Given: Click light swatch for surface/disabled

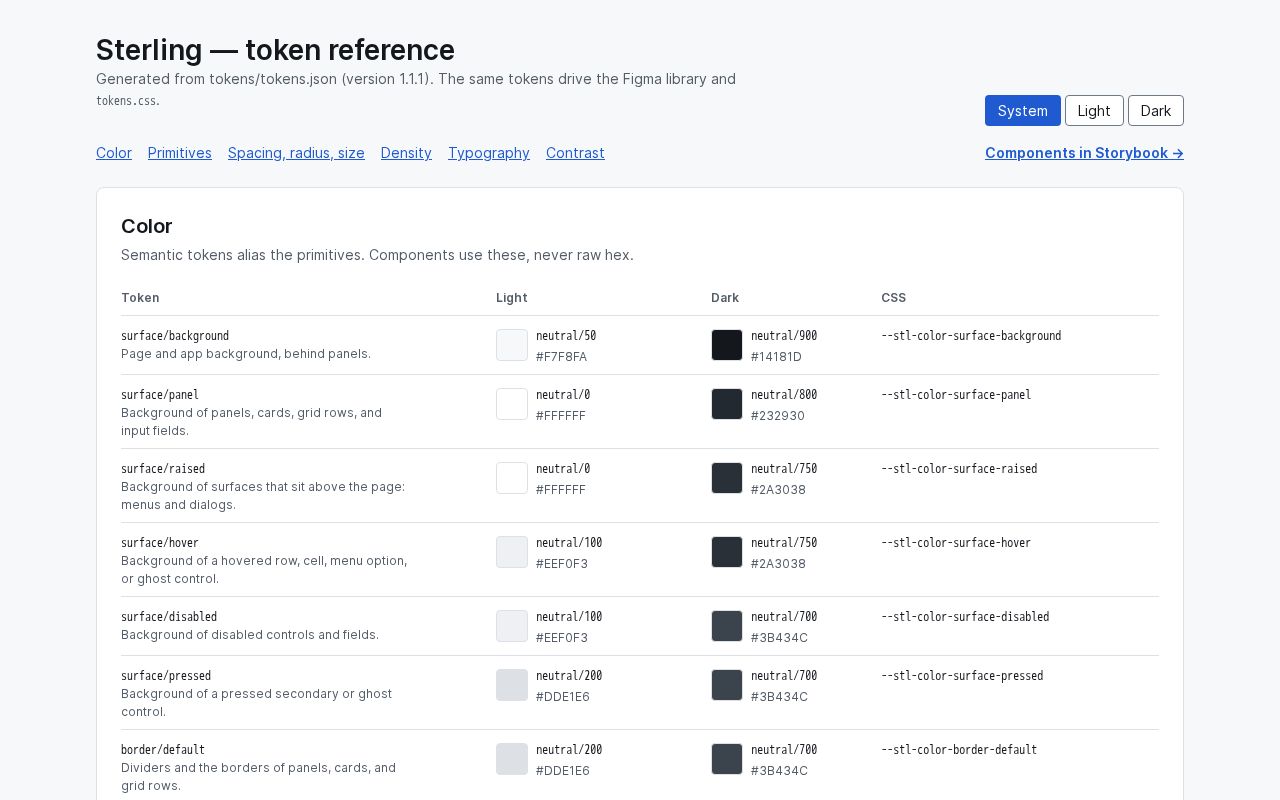Looking at the screenshot, I should tap(512, 626).
